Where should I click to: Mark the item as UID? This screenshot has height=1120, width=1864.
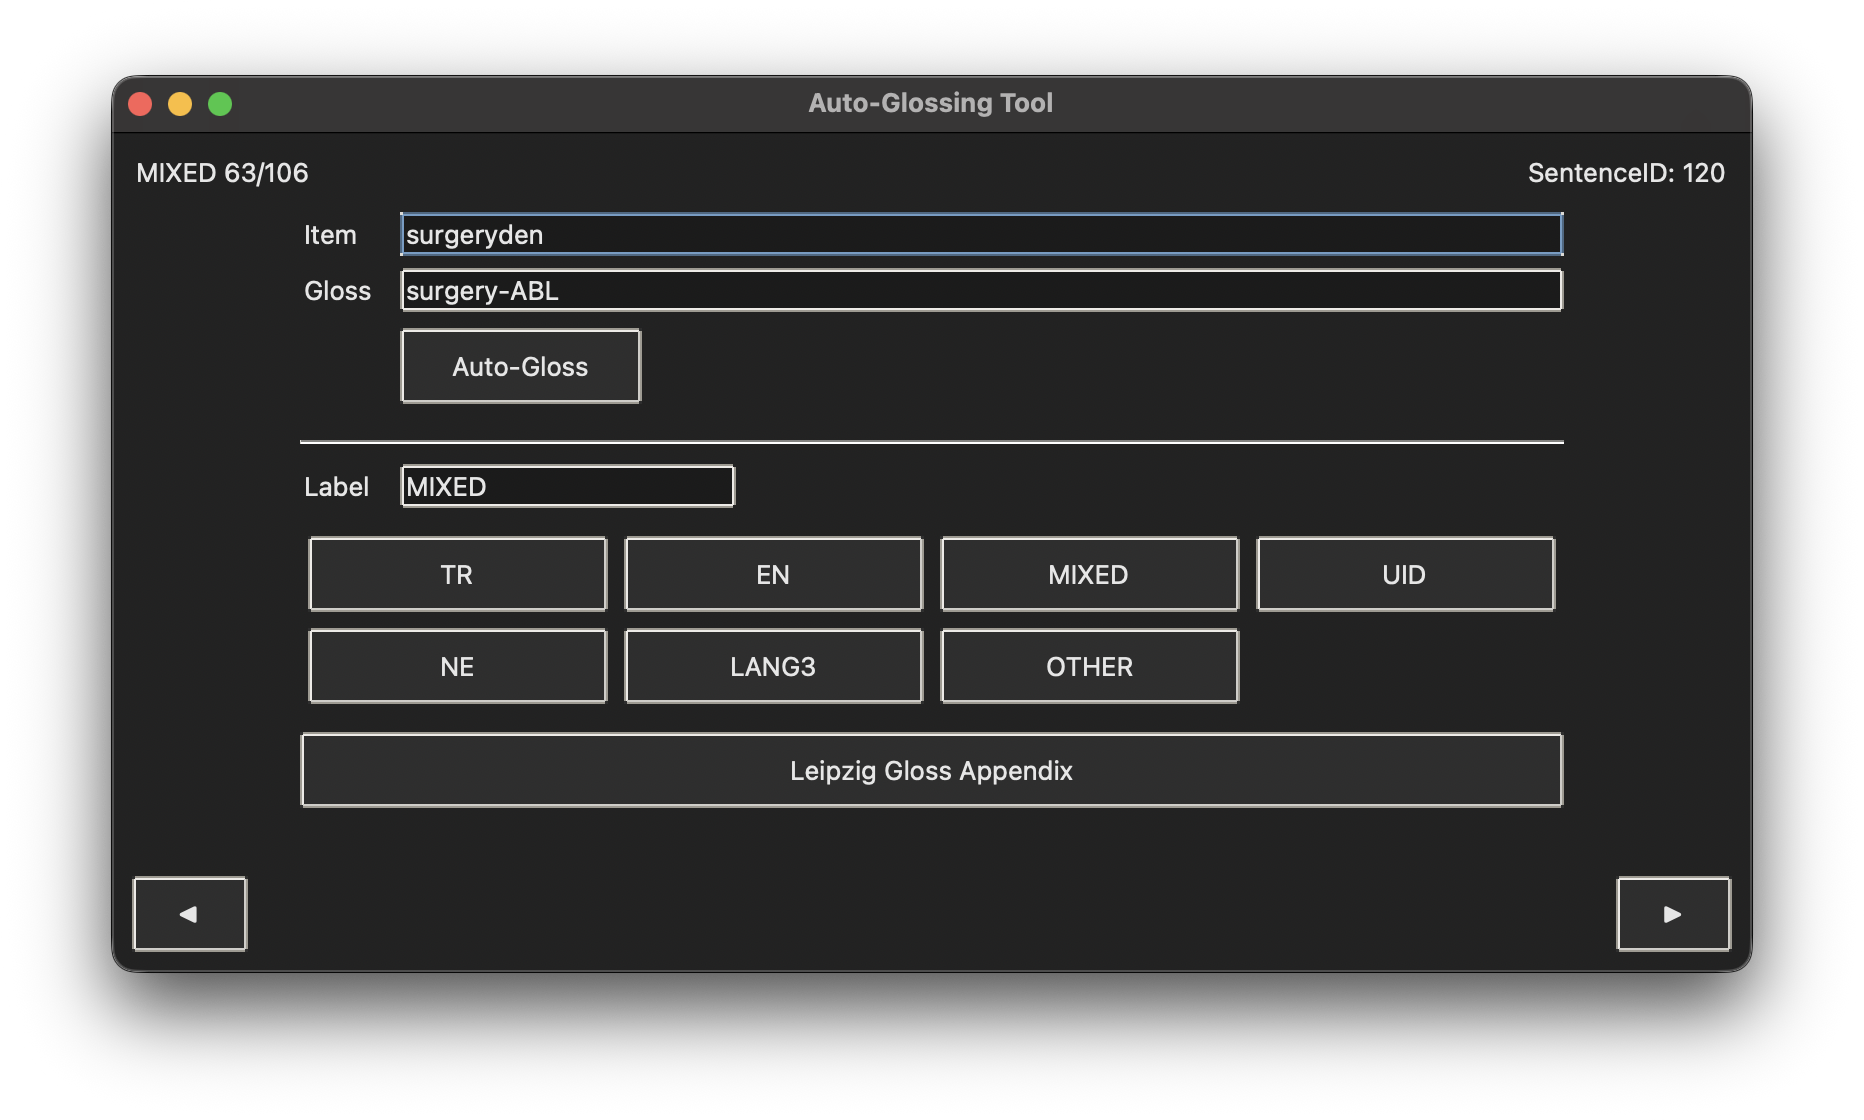pyautogui.click(x=1405, y=574)
